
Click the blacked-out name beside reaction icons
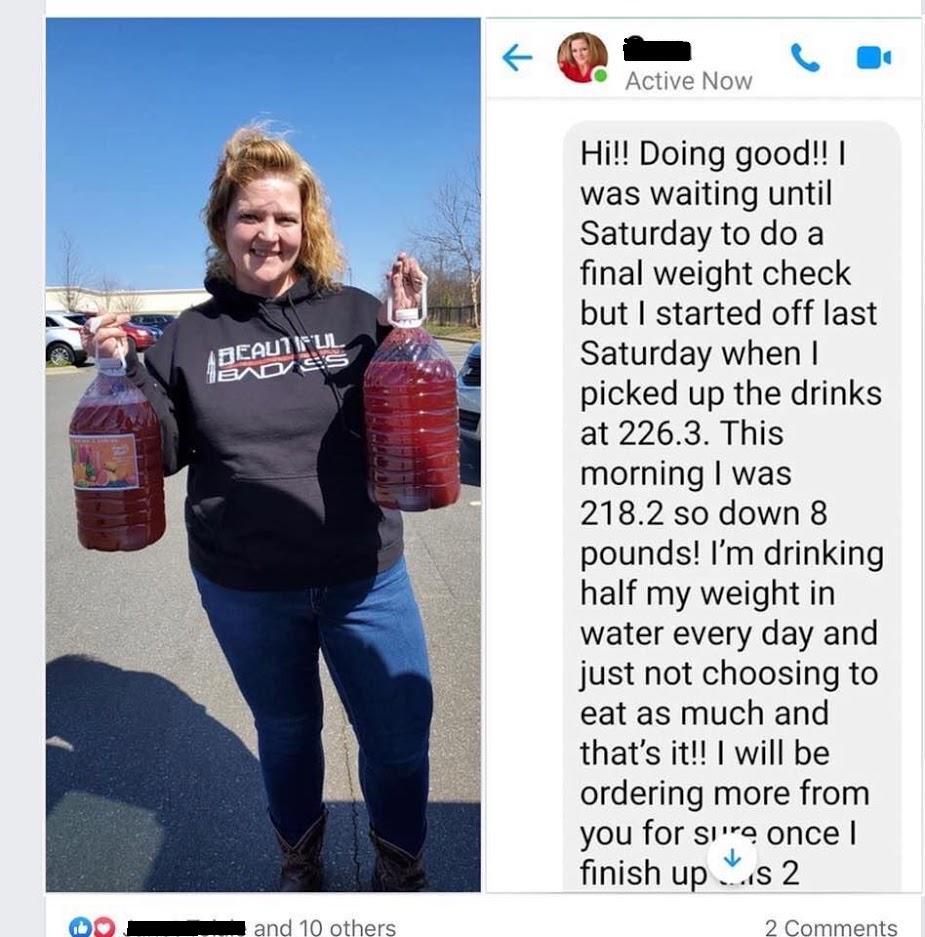185,927
